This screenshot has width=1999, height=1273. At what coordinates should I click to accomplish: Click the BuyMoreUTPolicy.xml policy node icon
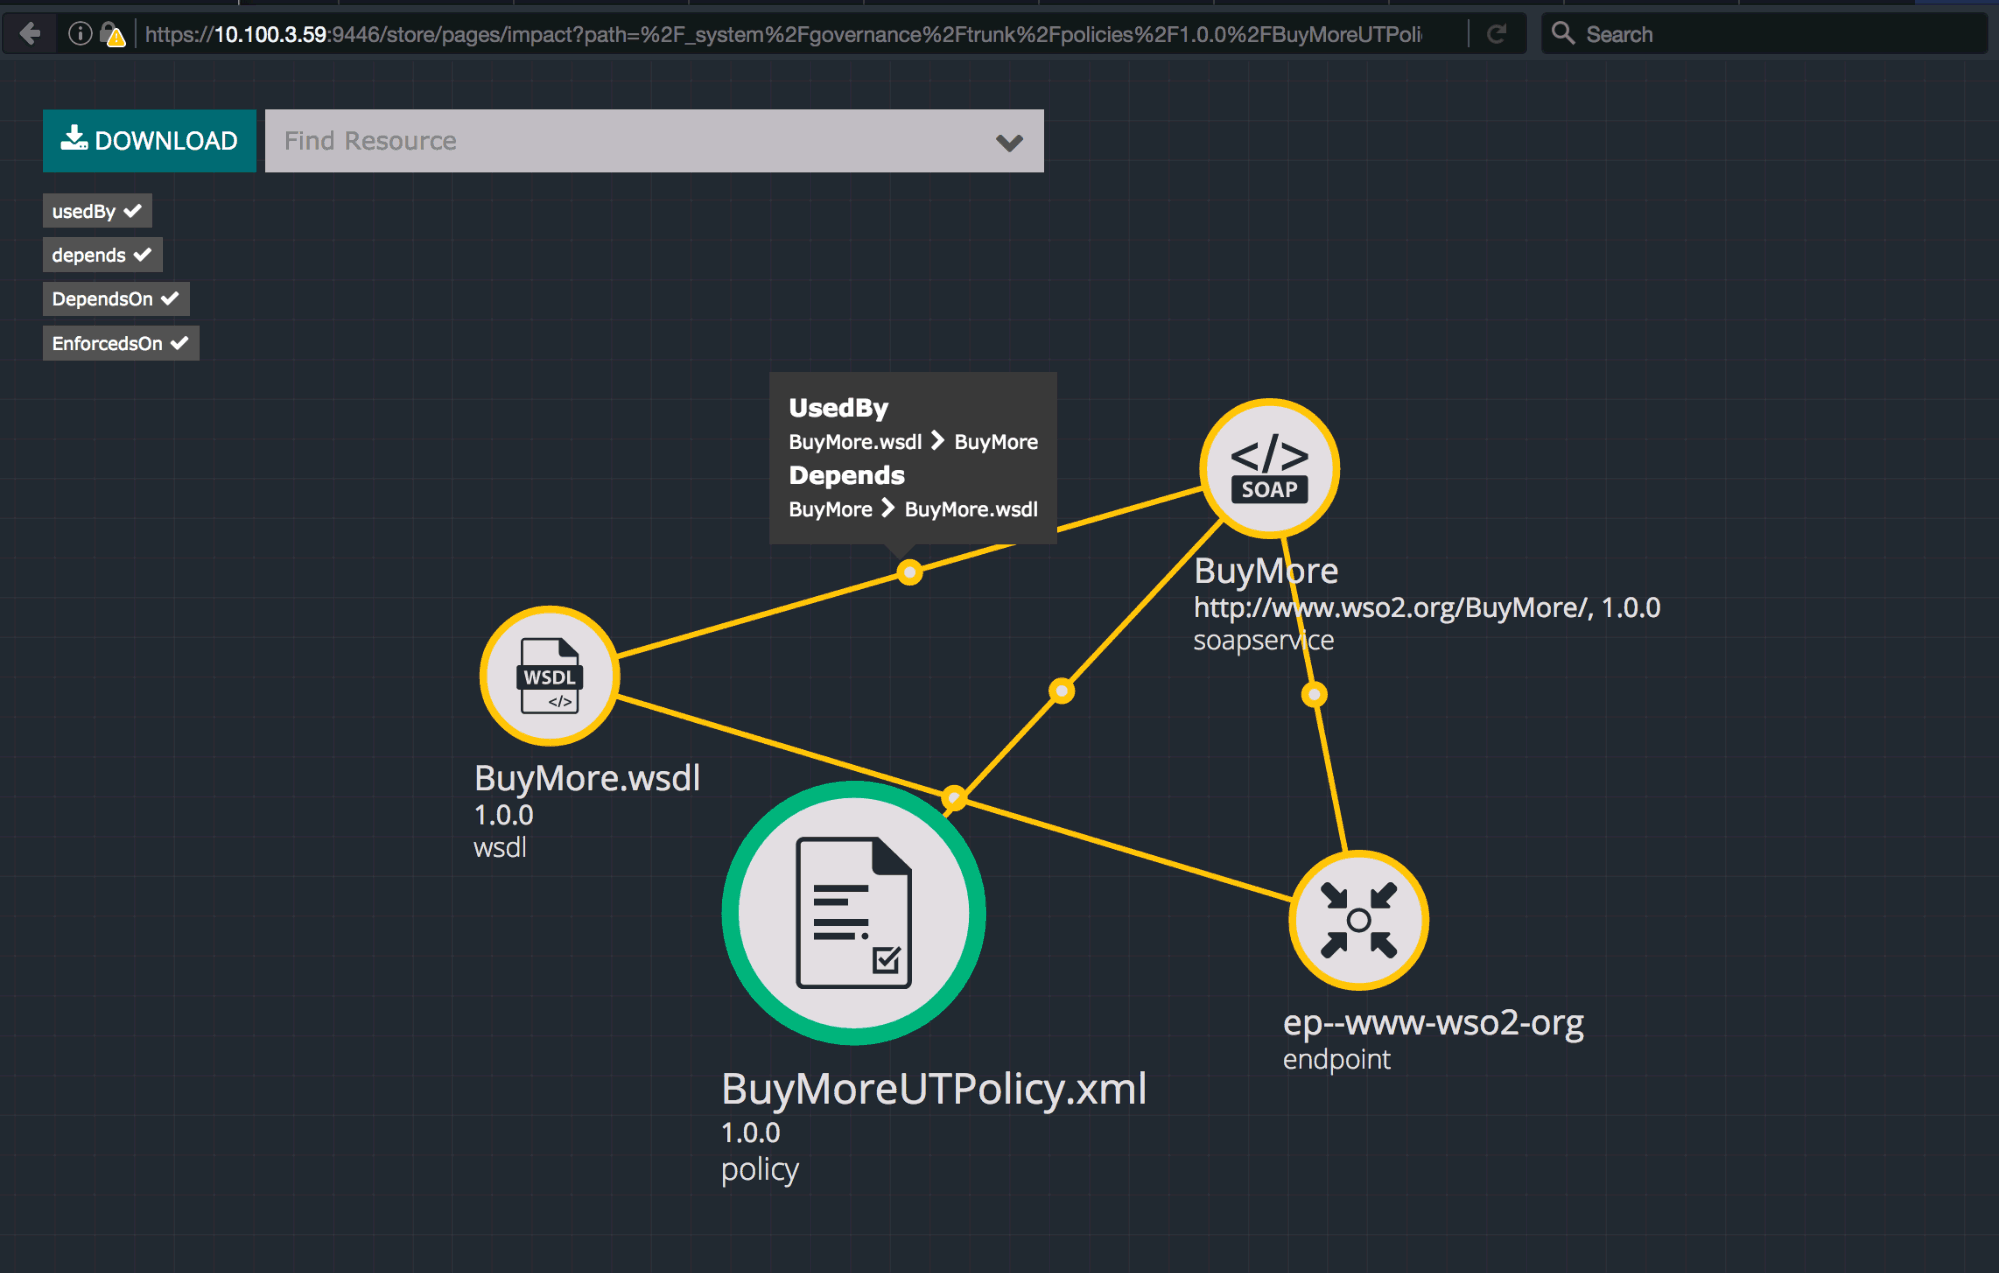[x=853, y=913]
